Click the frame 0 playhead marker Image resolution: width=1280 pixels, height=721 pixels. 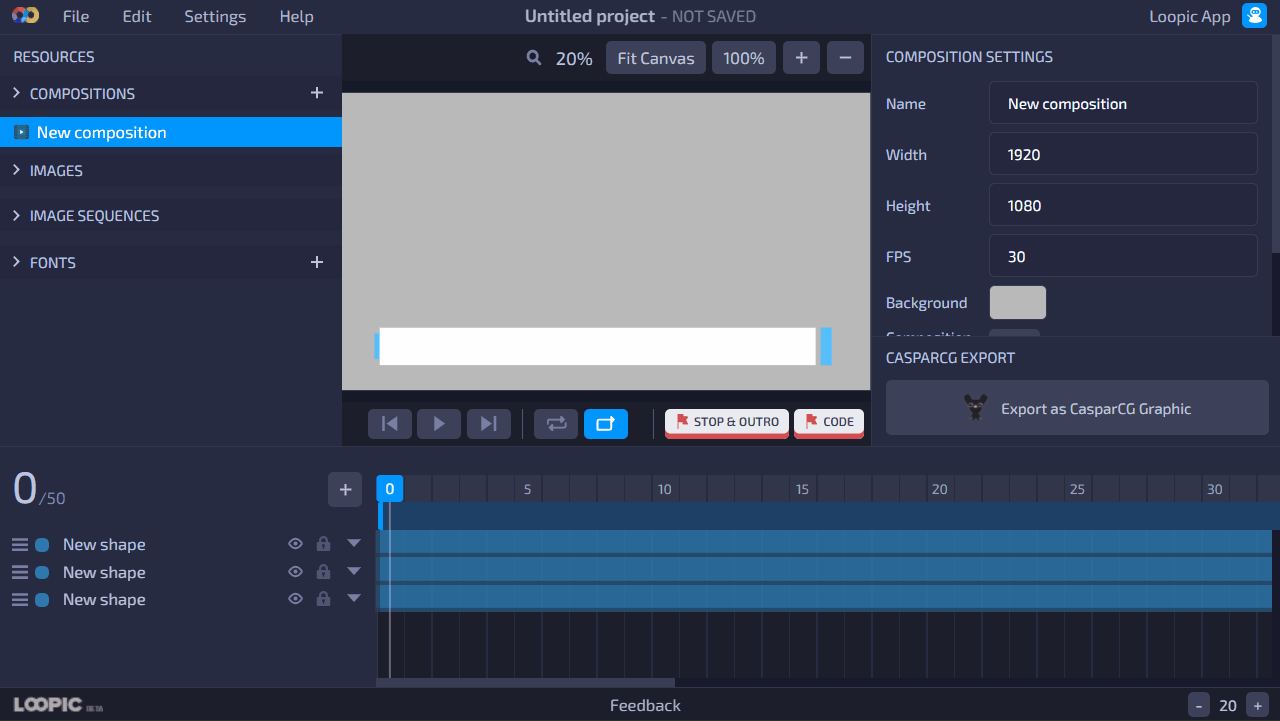[390, 489]
